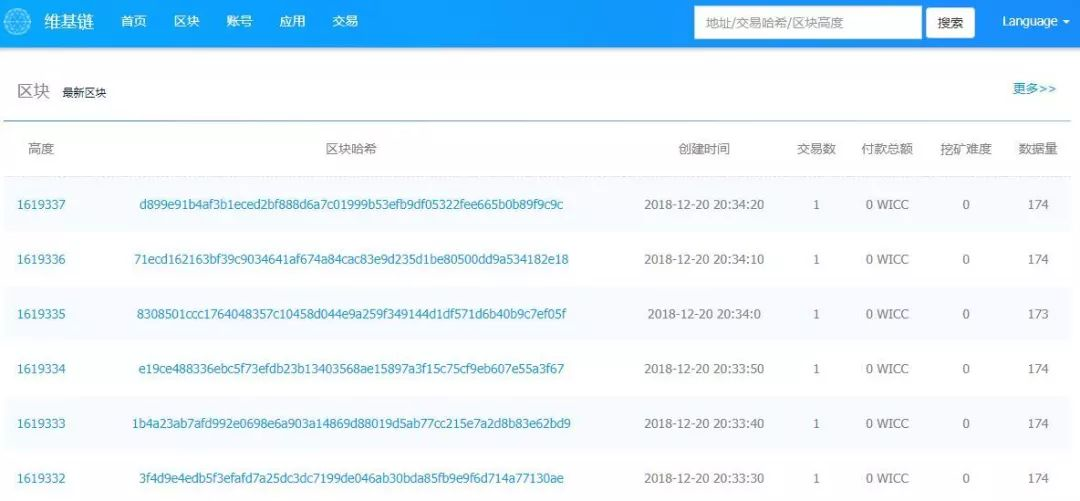
Task: Open block height 1619336
Action: pyautogui.click(x=41, y=260)
